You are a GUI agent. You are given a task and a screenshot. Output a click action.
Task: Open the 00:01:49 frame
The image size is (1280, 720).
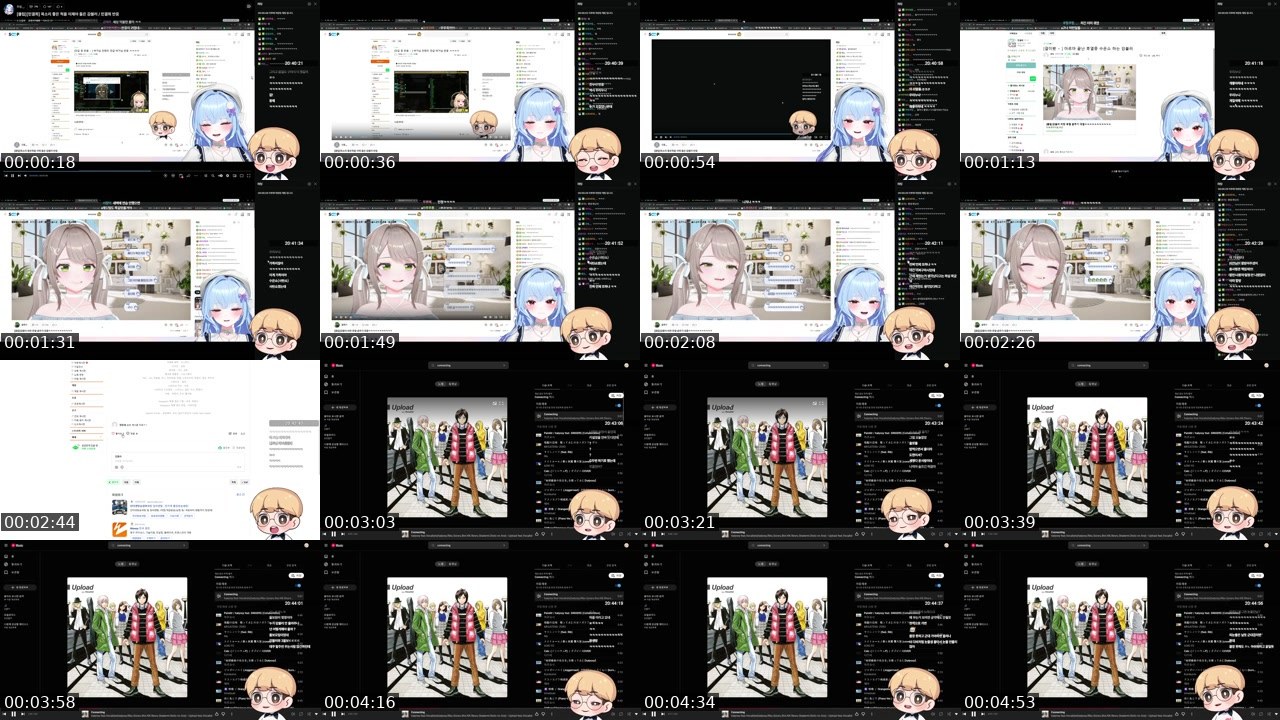click(x=480, y=270)
